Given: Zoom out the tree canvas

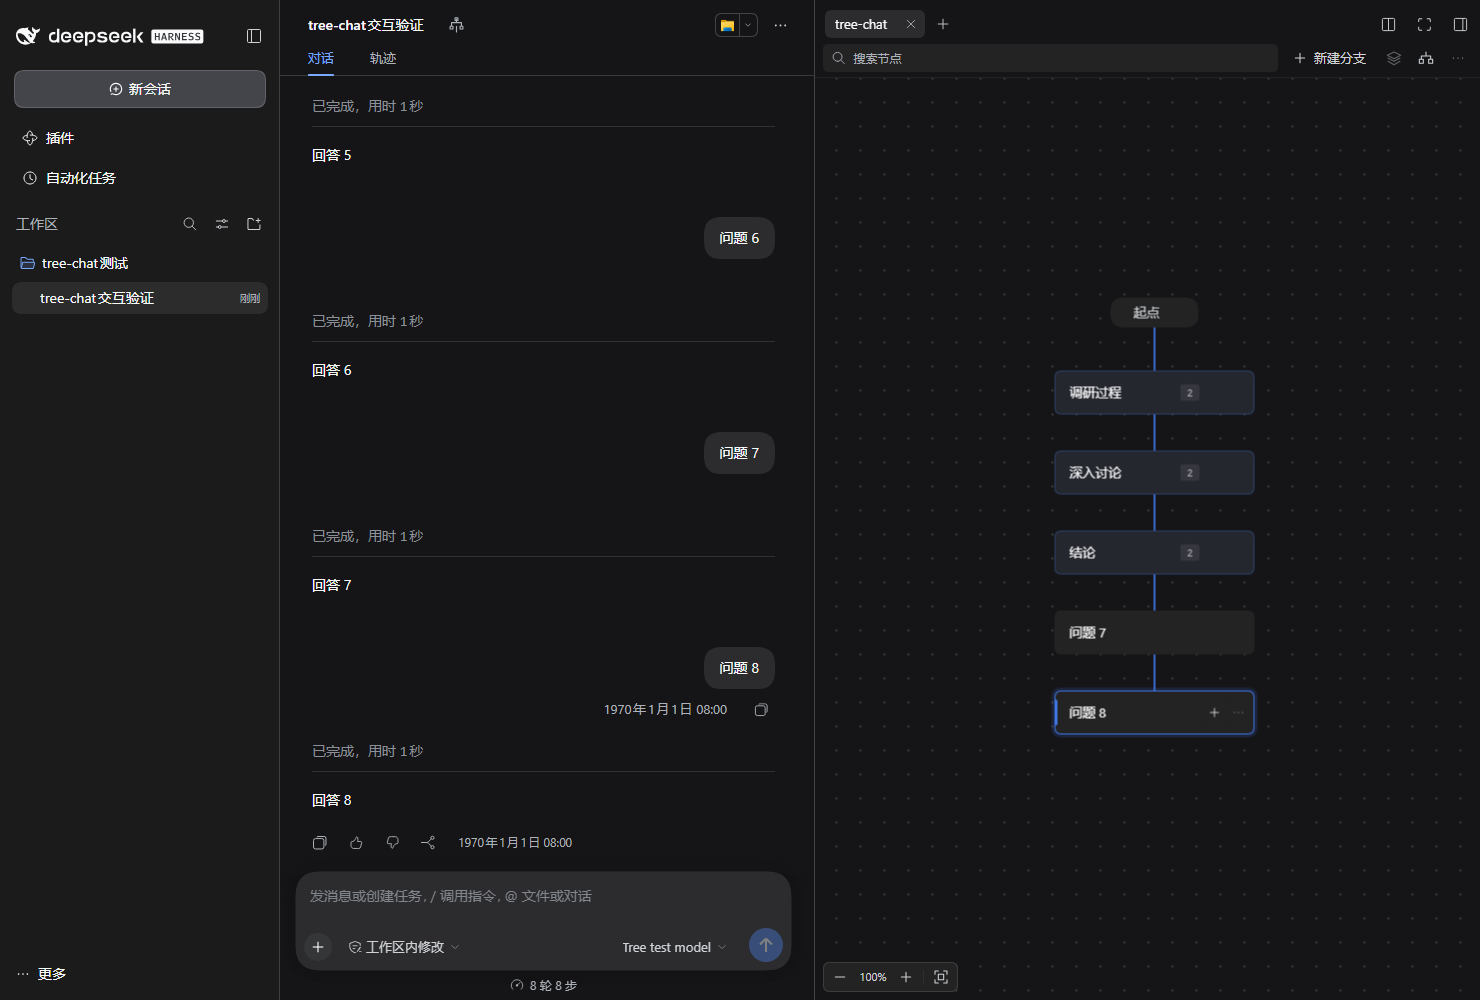Looking at the screenshot, I should (840, 977).
